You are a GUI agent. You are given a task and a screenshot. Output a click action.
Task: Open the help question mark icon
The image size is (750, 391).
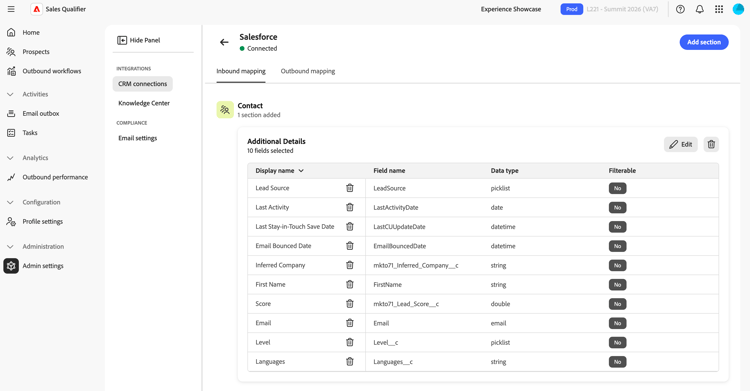(680, 9)
